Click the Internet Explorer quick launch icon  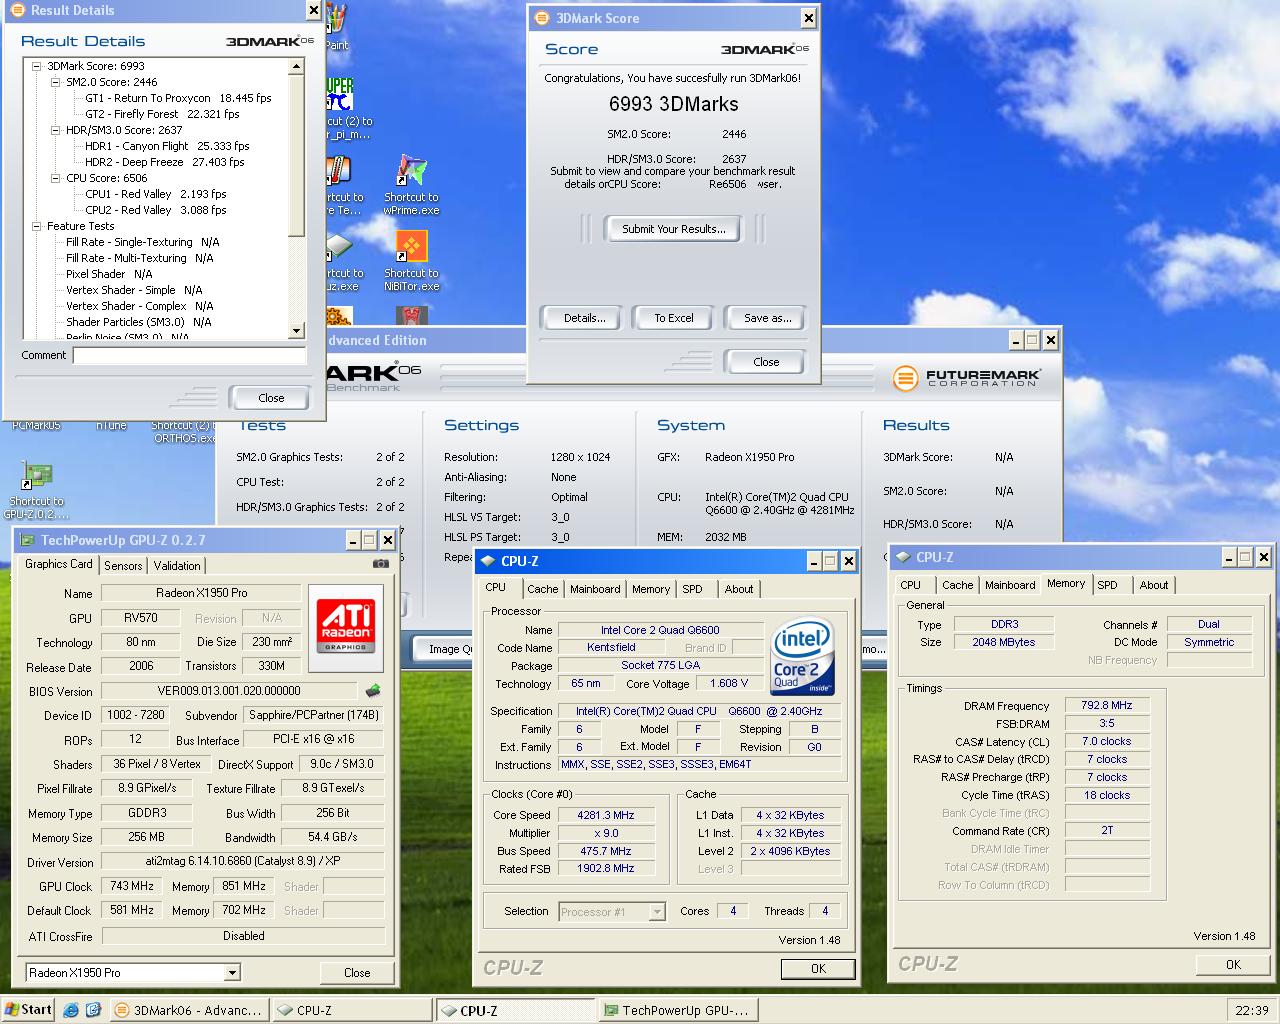point(71,1010)
